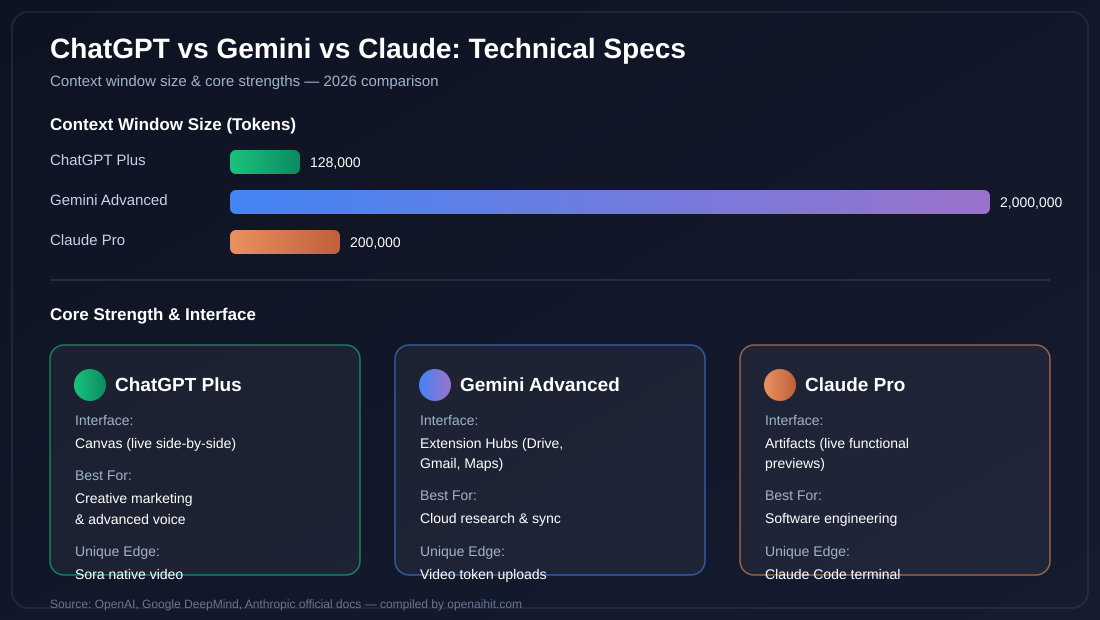The height and width of the screenshot is (620, 1100).
Task: Click the orange Claude Pro context bar
Action: 285,242
